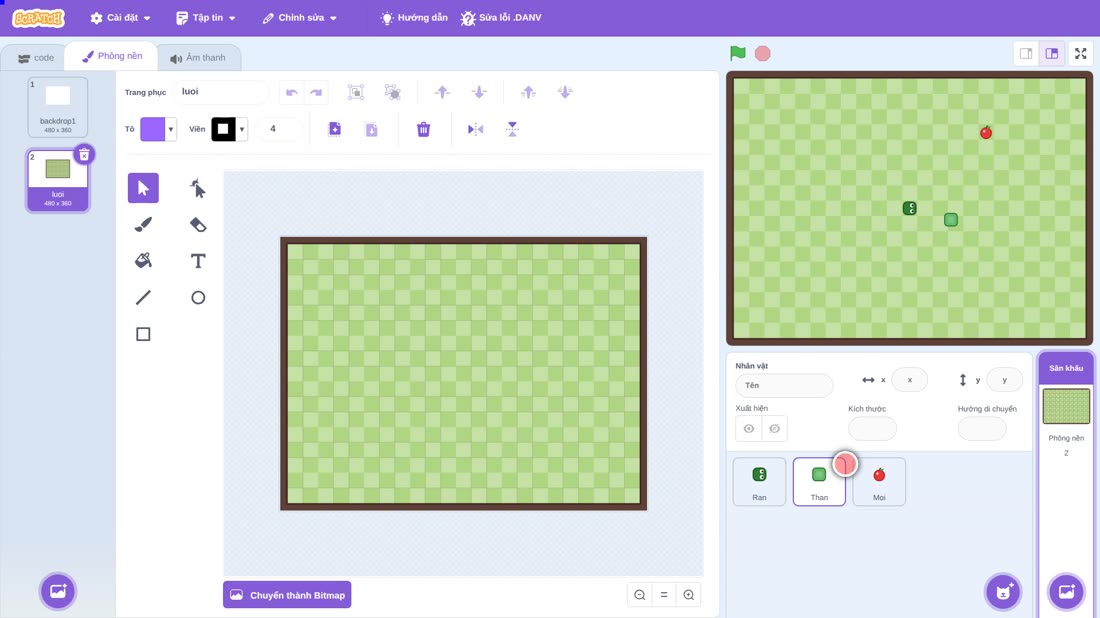Flip the costume horizontally
The width and height of the screenshot is (1100, 618).
tap(475, 129)
